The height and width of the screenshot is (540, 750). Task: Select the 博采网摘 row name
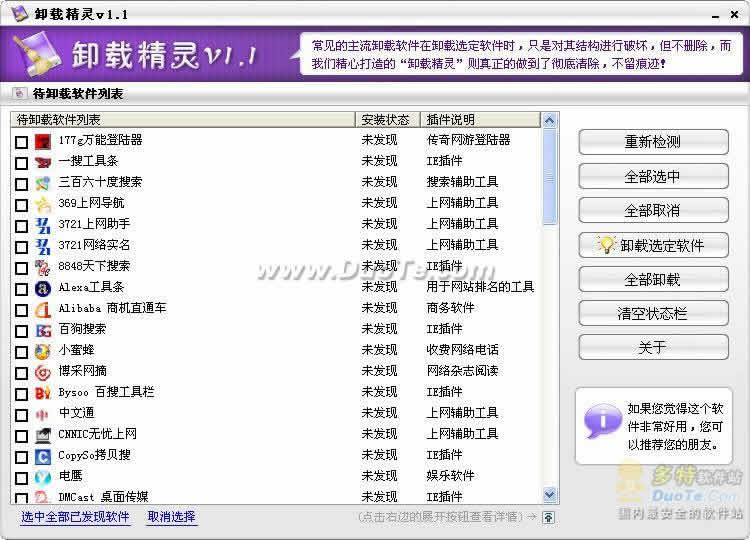pyautogui.click(x=82, y=371)
